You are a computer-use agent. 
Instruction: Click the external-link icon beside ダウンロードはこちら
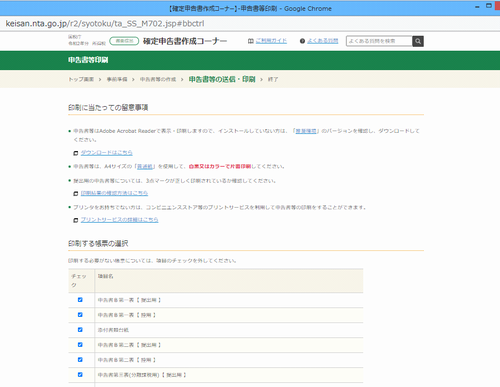click(76, 153)
